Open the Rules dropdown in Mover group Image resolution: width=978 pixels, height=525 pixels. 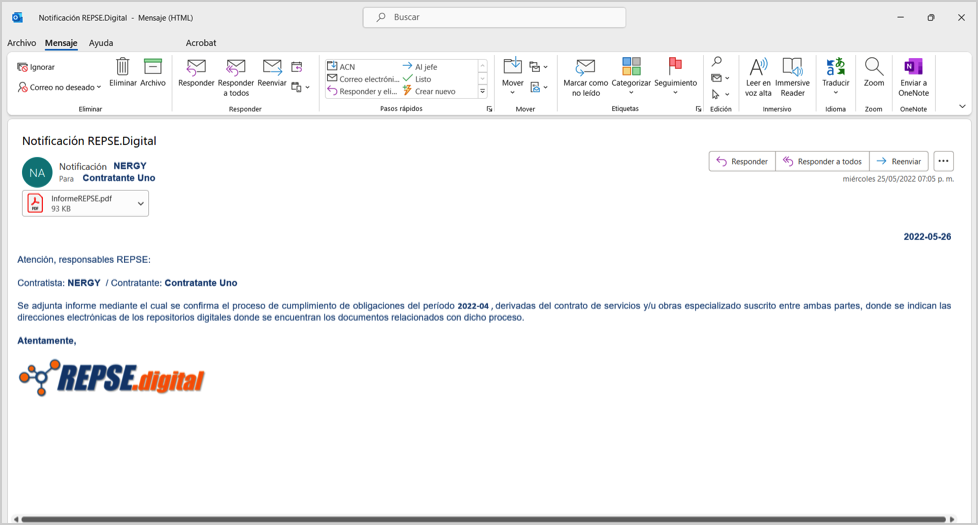[538, 67]
